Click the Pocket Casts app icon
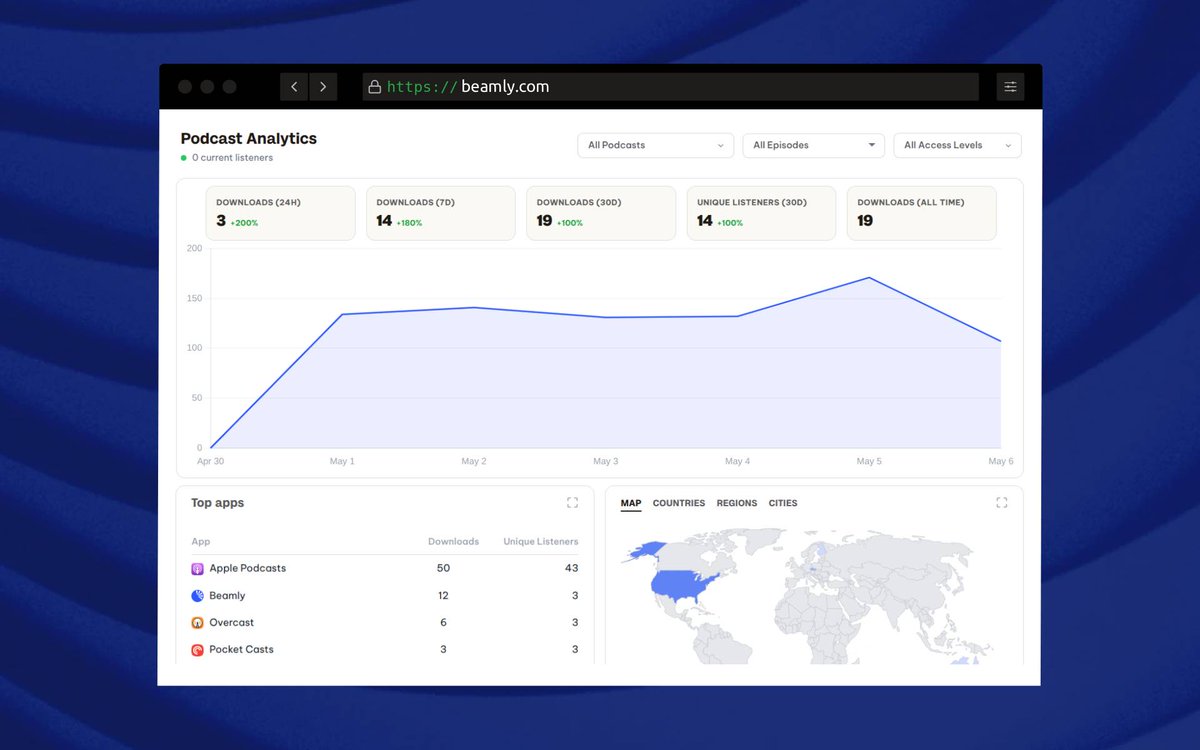The image size is (1200, 750). coord(198,650)
